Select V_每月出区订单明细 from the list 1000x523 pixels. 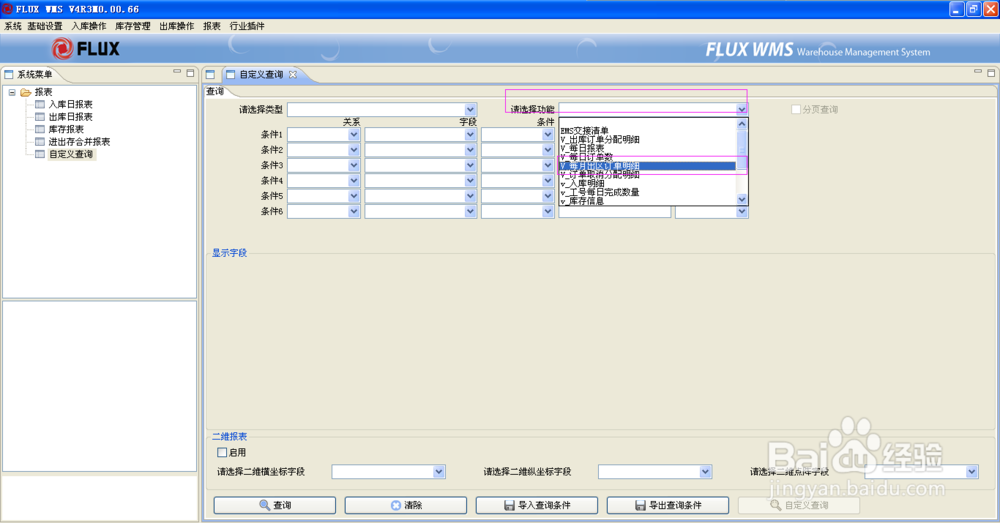coord(647,166)
